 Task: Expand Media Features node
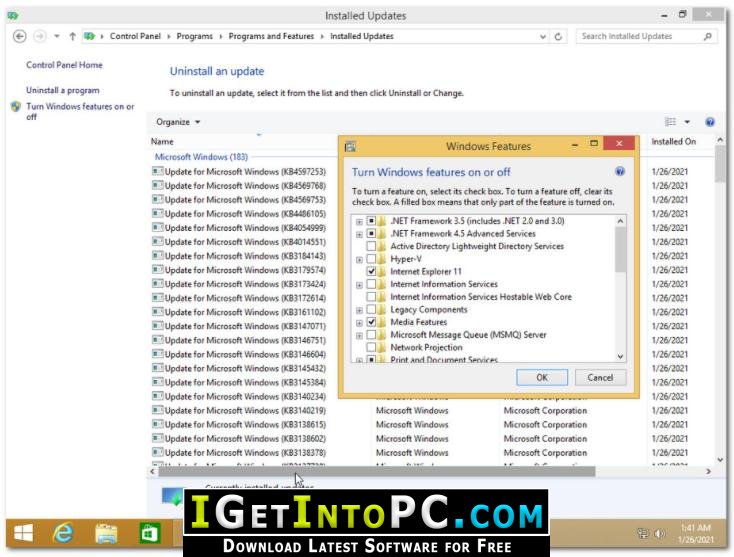[359, 323]
